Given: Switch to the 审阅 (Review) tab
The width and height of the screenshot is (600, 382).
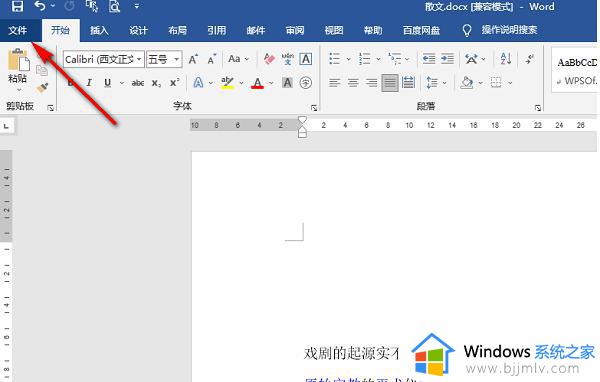Looking at the screenshot, I should pyautogui.click(x=295, y=30).
